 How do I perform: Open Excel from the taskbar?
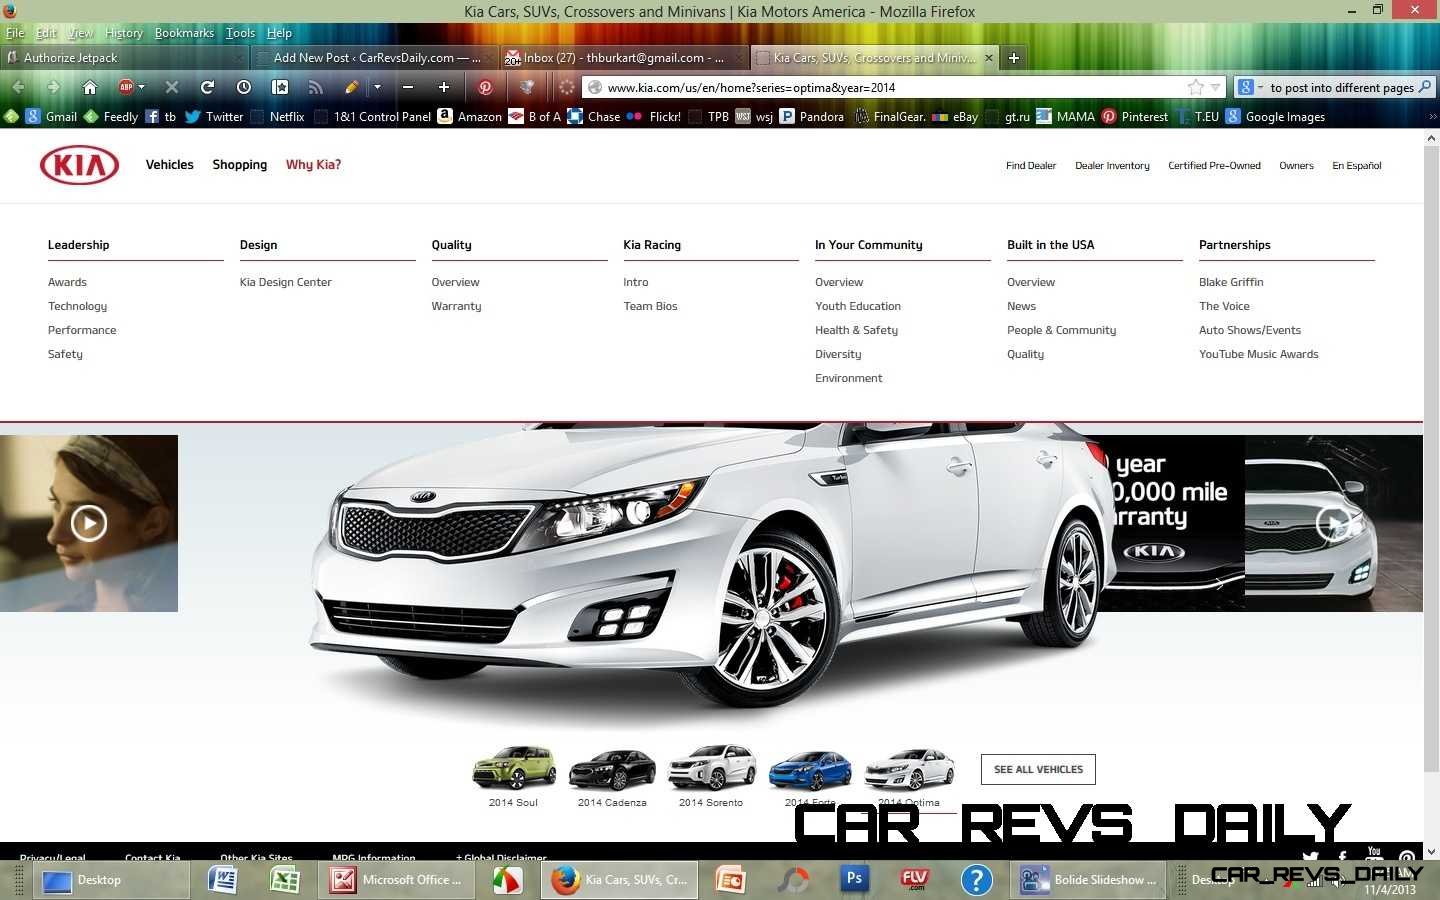285,879
